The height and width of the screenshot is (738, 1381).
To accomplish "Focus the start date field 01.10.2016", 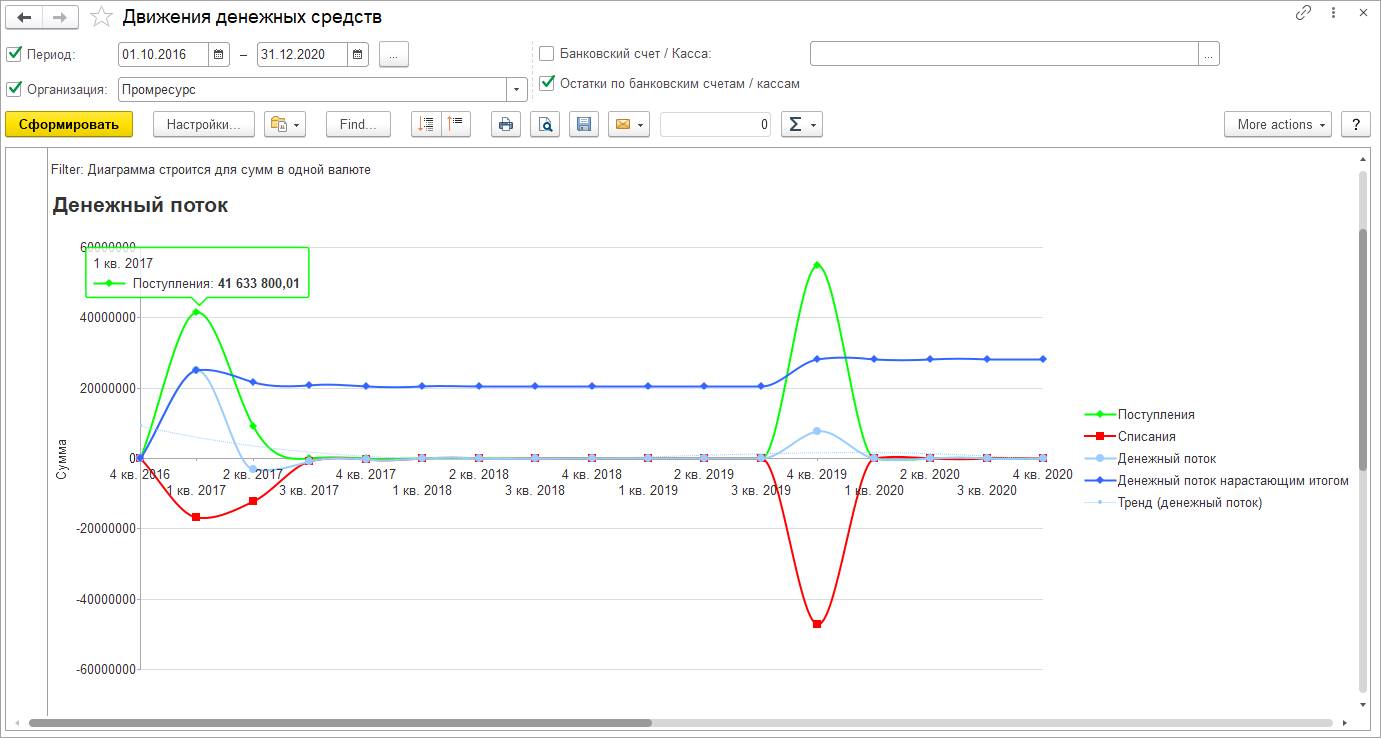I will point(164,54).
